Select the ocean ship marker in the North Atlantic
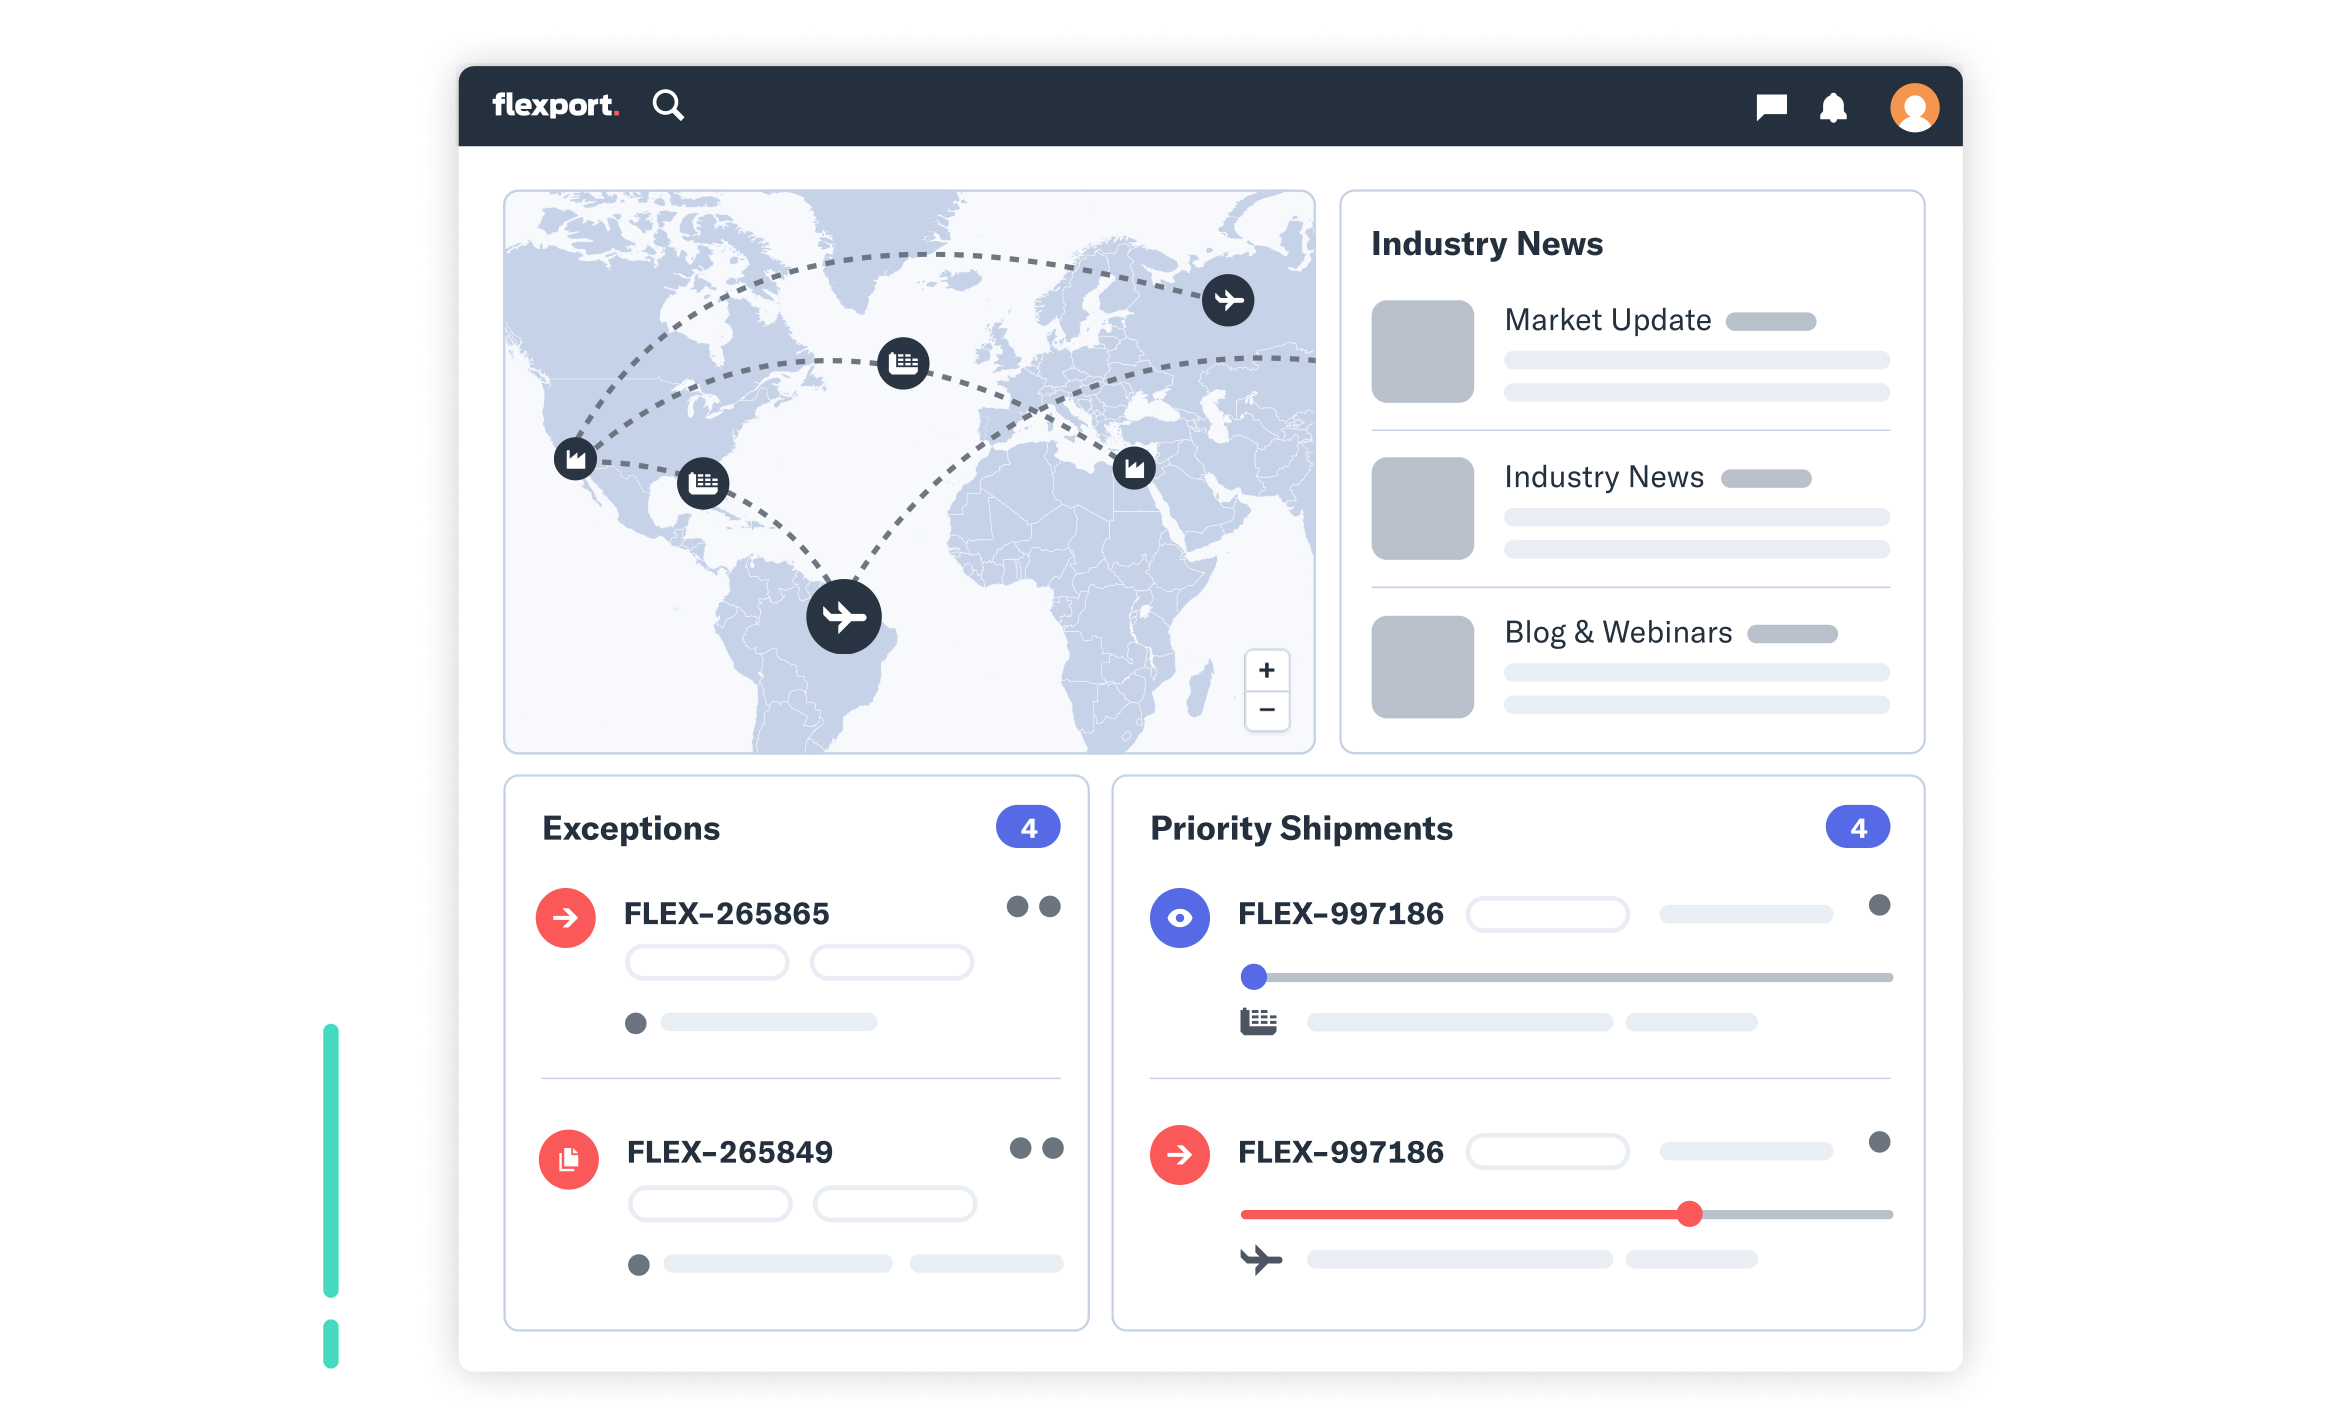 pyautogui.click(x=903, y=363)
